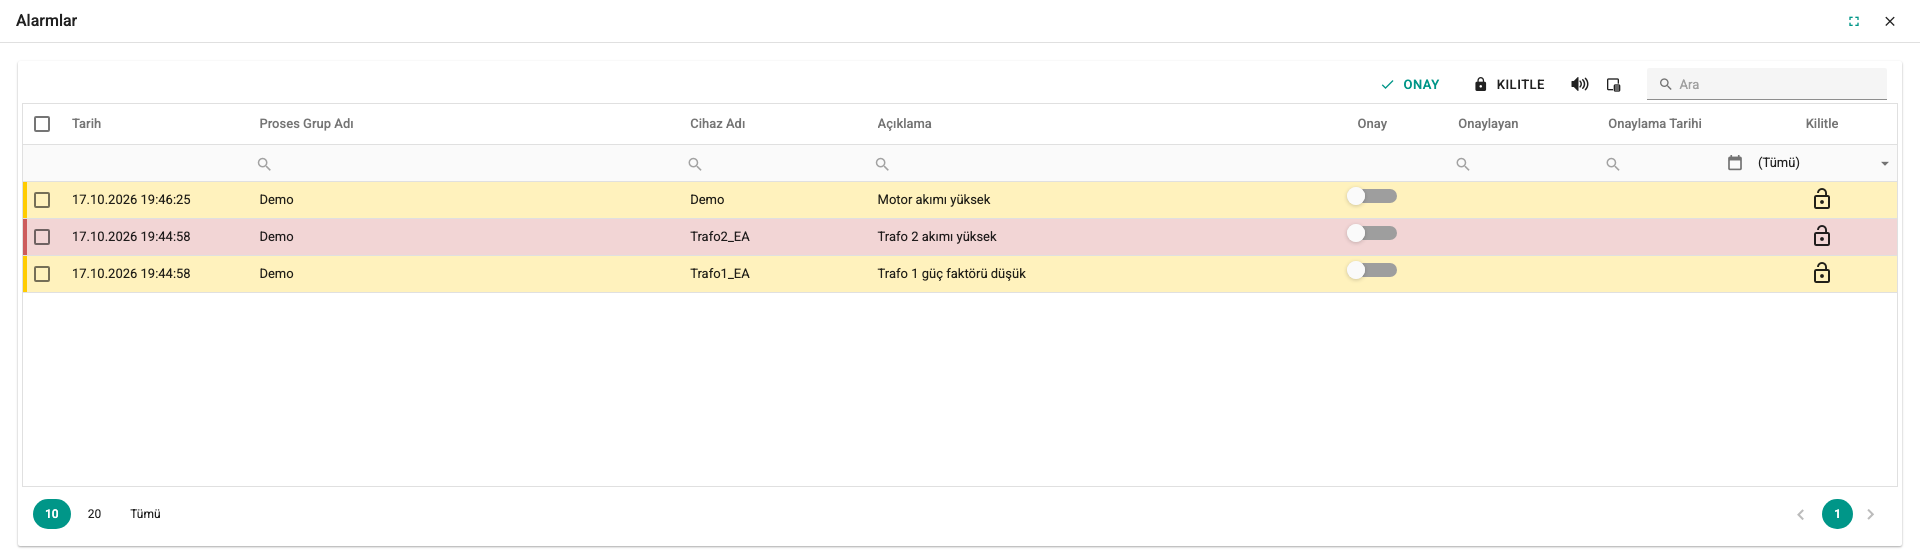Click lock icon for Trafo 1 güç faktörü düşük row

coord(1822,273)
